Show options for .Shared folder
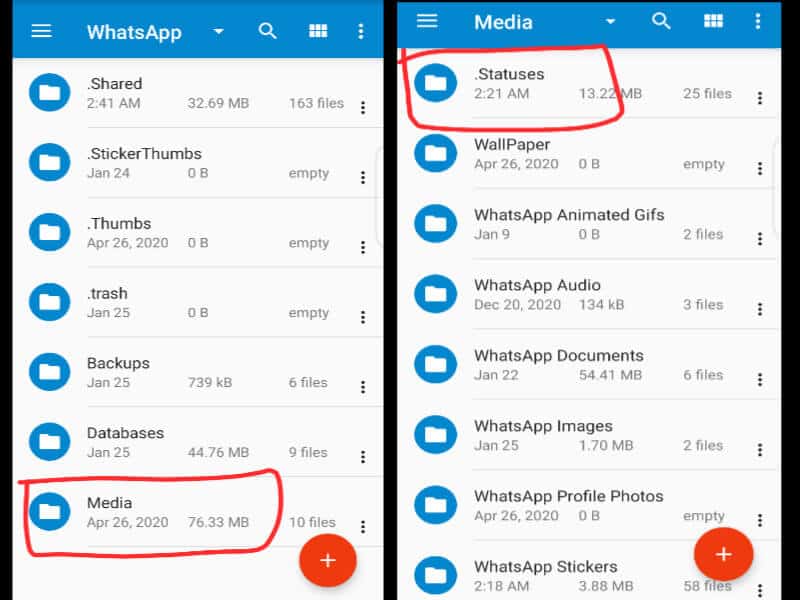Viewport: 800px width, 600px height. 363,108
